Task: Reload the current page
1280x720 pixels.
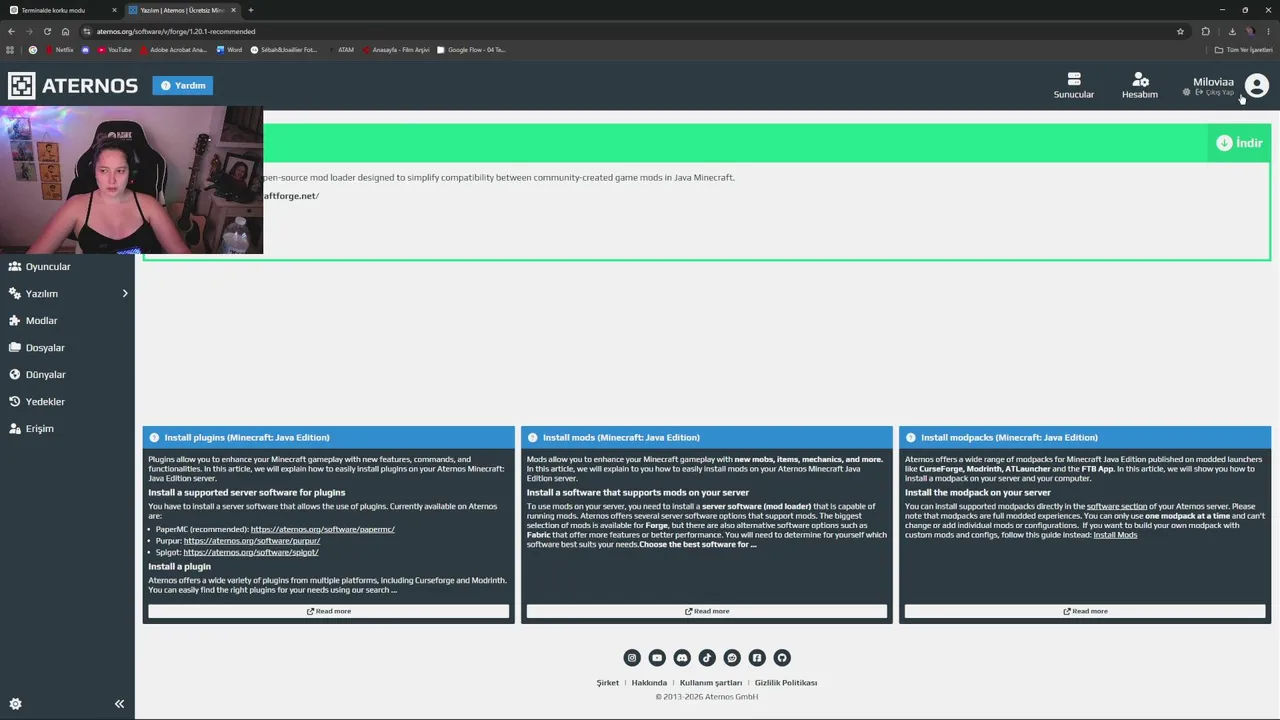Action: pos(47,31)
